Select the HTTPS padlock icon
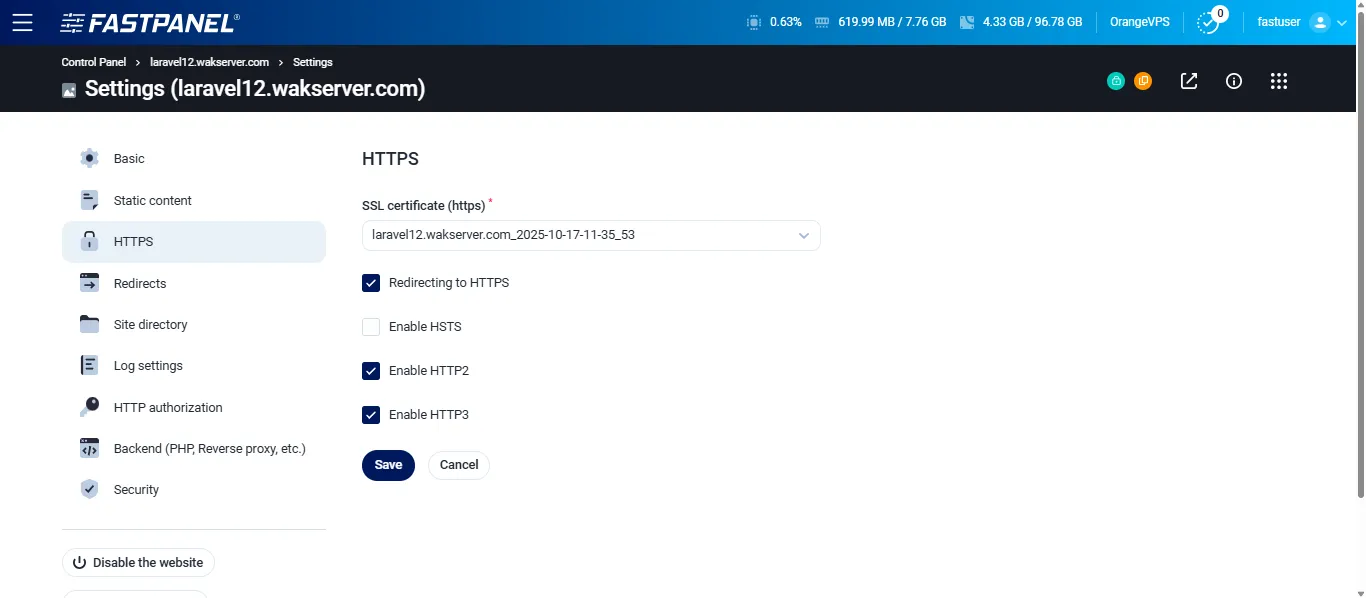 point(89,241)
